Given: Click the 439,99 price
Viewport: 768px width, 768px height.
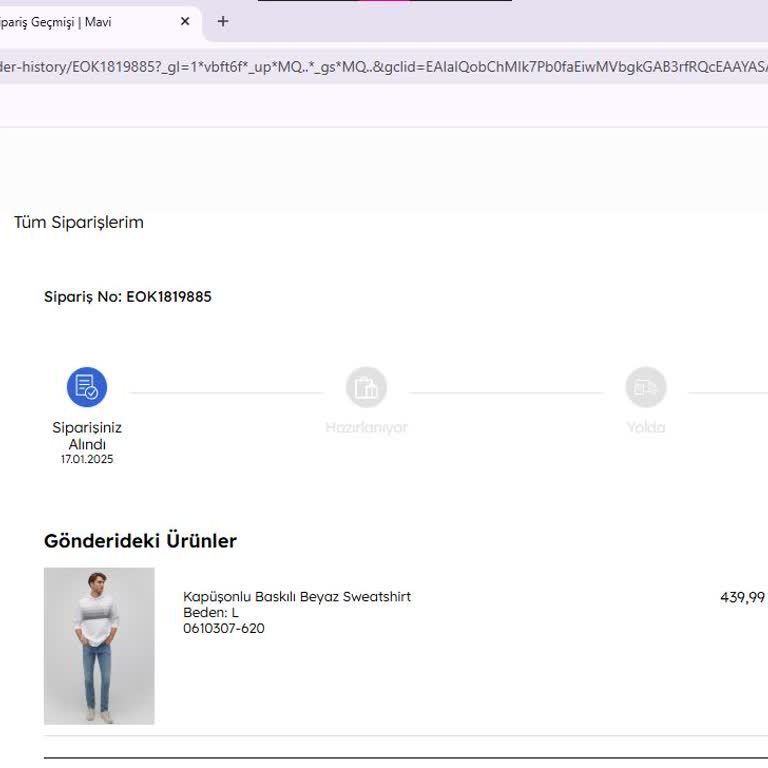Looking at the screenshot, I should 743,598.
